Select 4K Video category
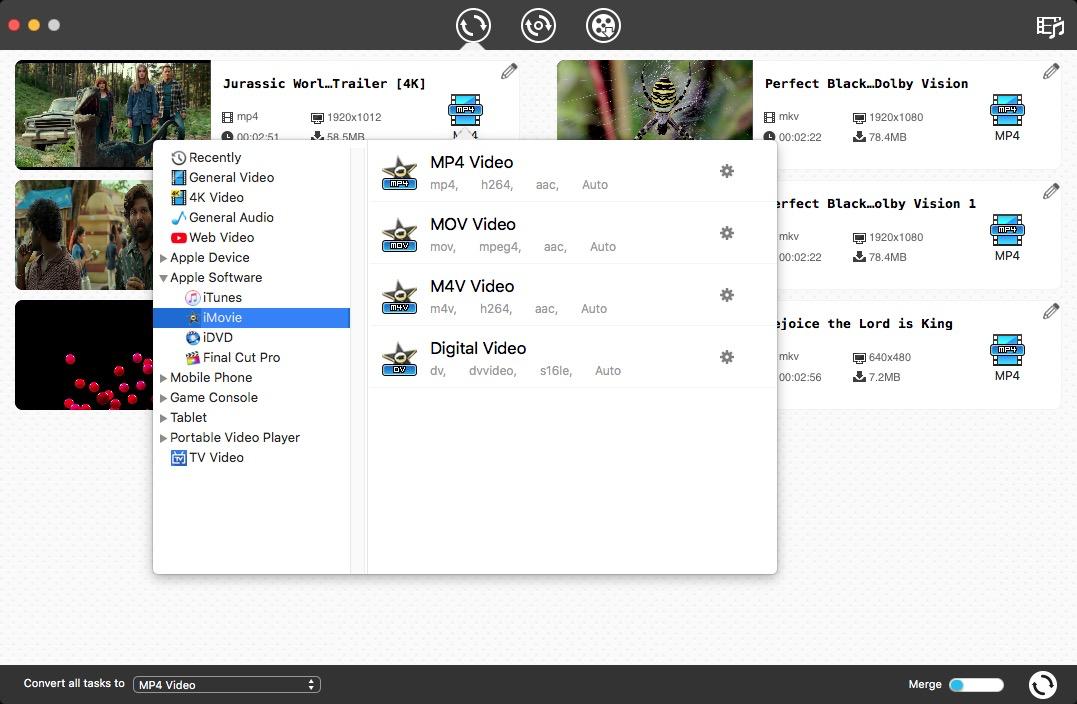 point(207,198)
